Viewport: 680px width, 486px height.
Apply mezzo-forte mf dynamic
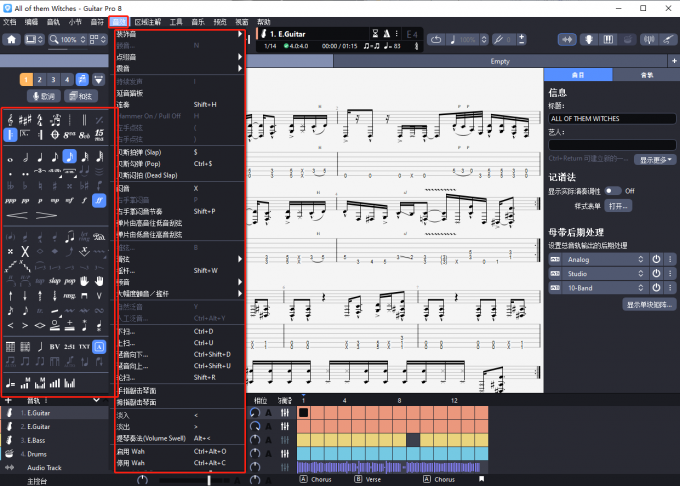[69, 201]
